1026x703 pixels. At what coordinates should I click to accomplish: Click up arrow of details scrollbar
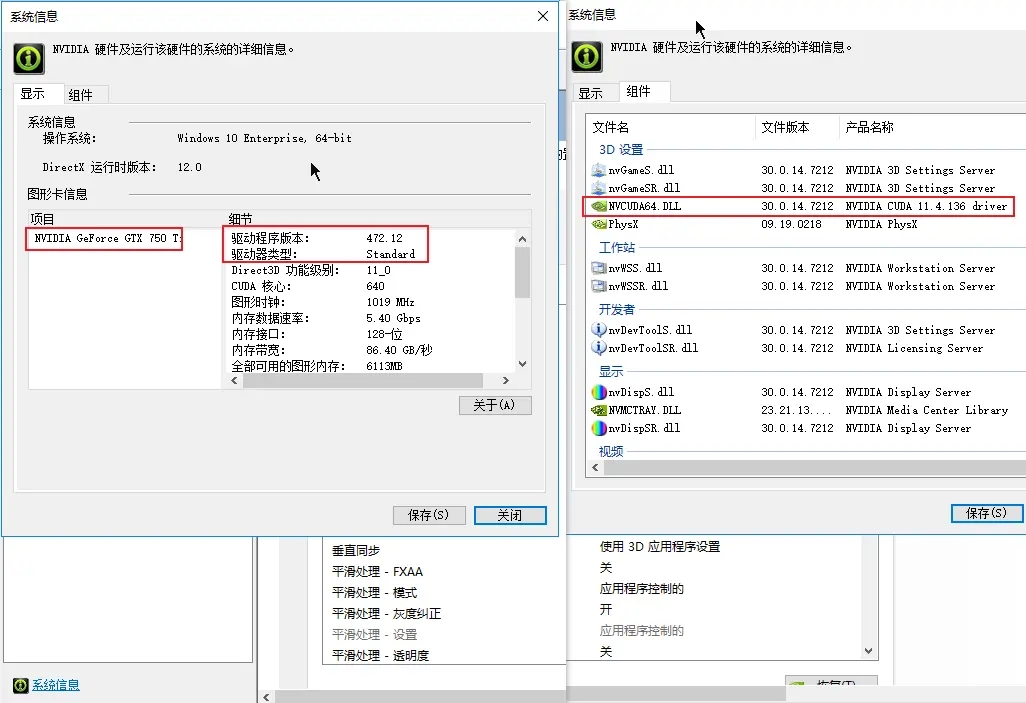[522, 239]
